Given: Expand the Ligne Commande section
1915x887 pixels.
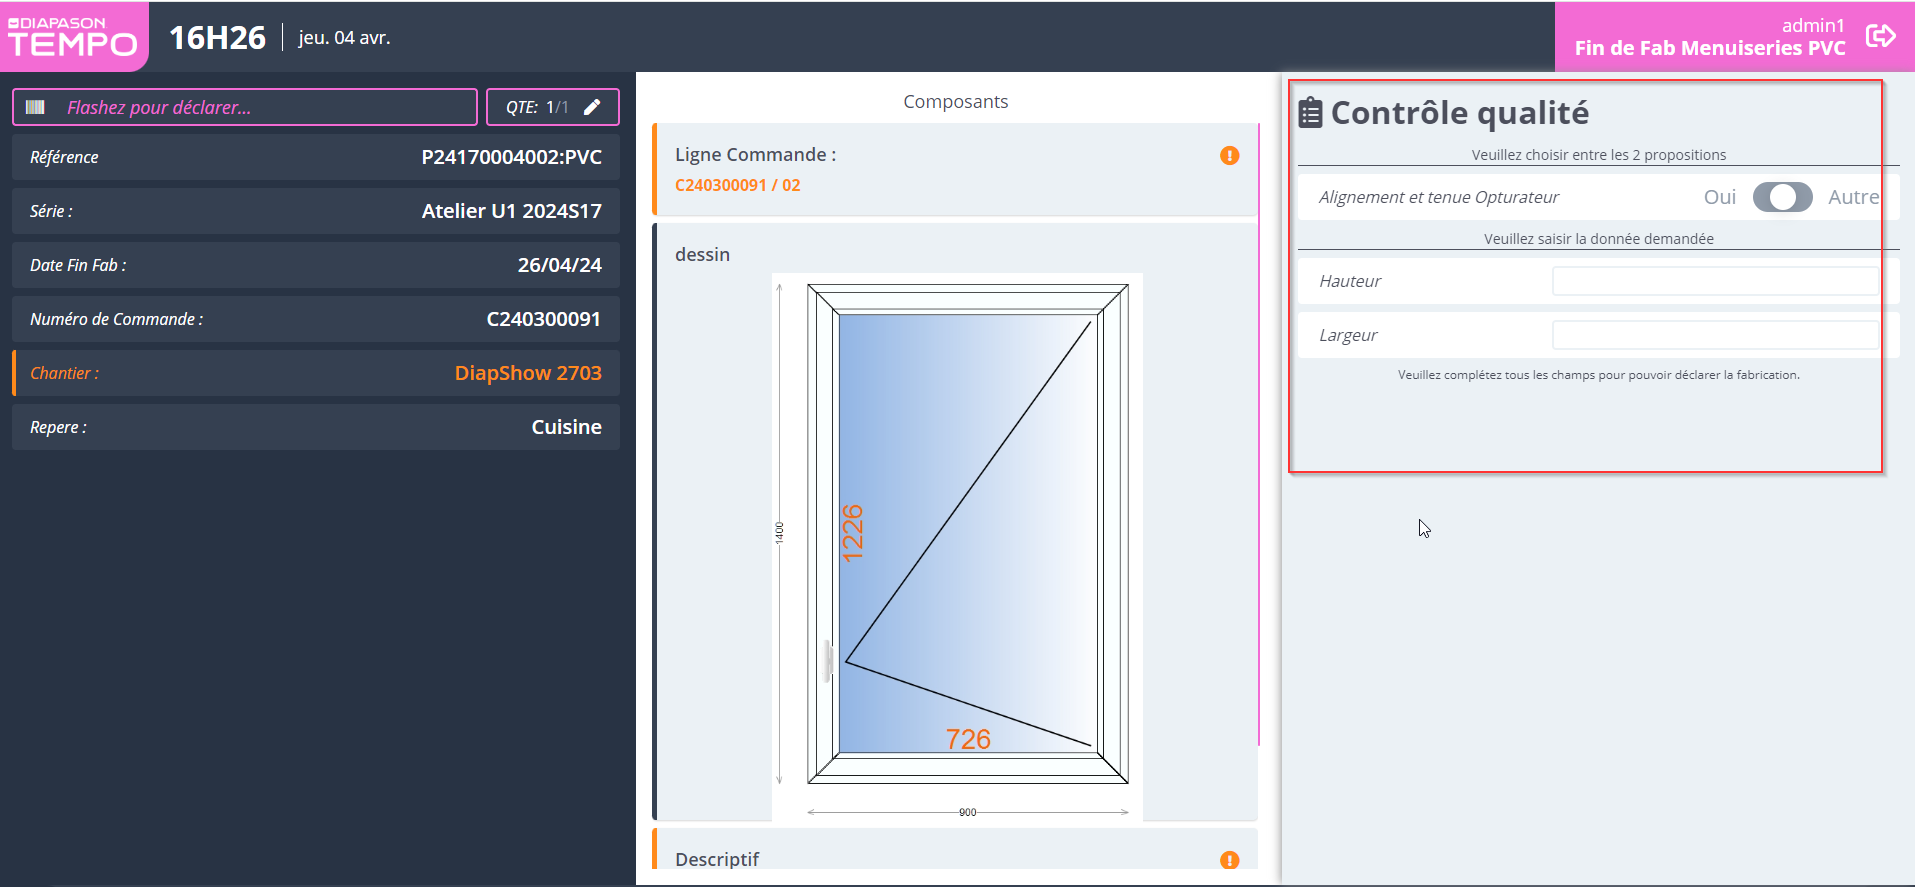Looking at the screenshot, I should (x=755, y=155).
